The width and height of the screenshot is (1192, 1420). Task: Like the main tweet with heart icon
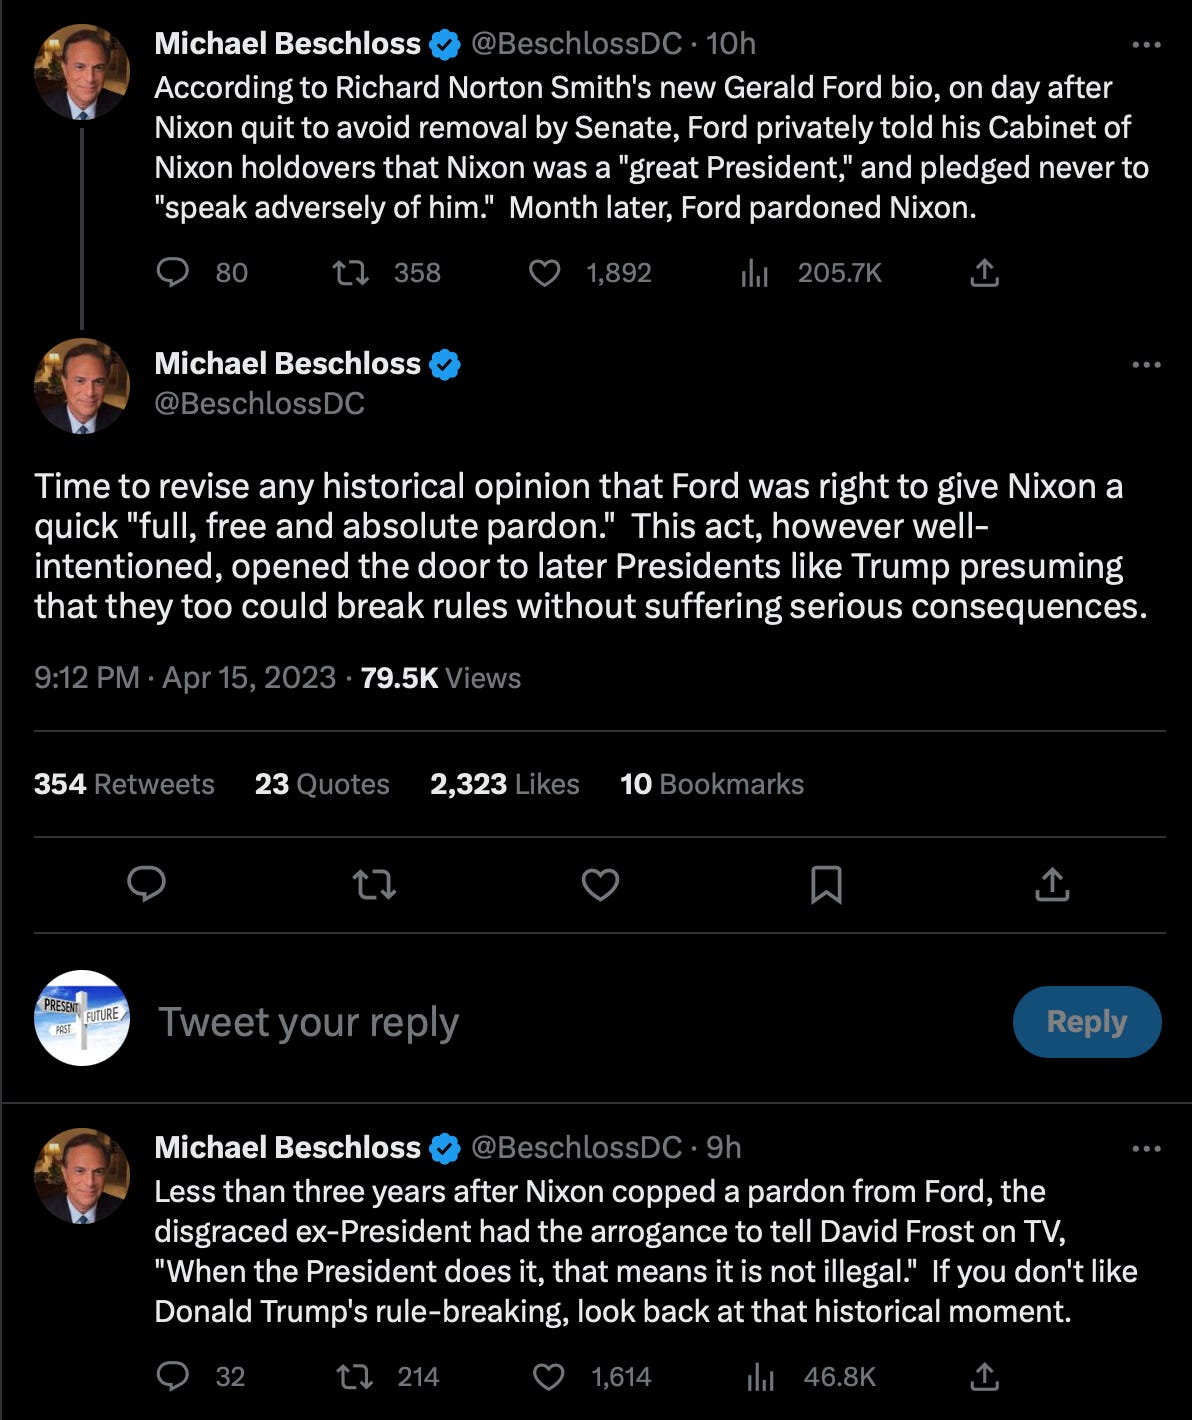tap(600, 885)
